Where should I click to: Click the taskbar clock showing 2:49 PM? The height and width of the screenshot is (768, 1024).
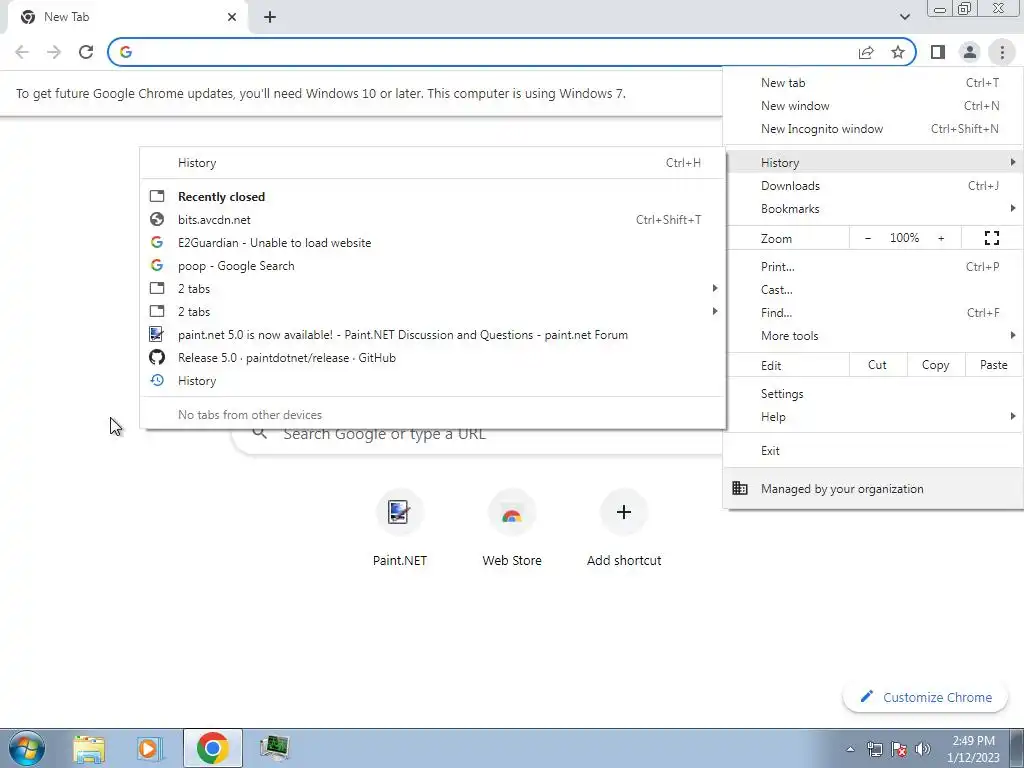tap(973, 749)
